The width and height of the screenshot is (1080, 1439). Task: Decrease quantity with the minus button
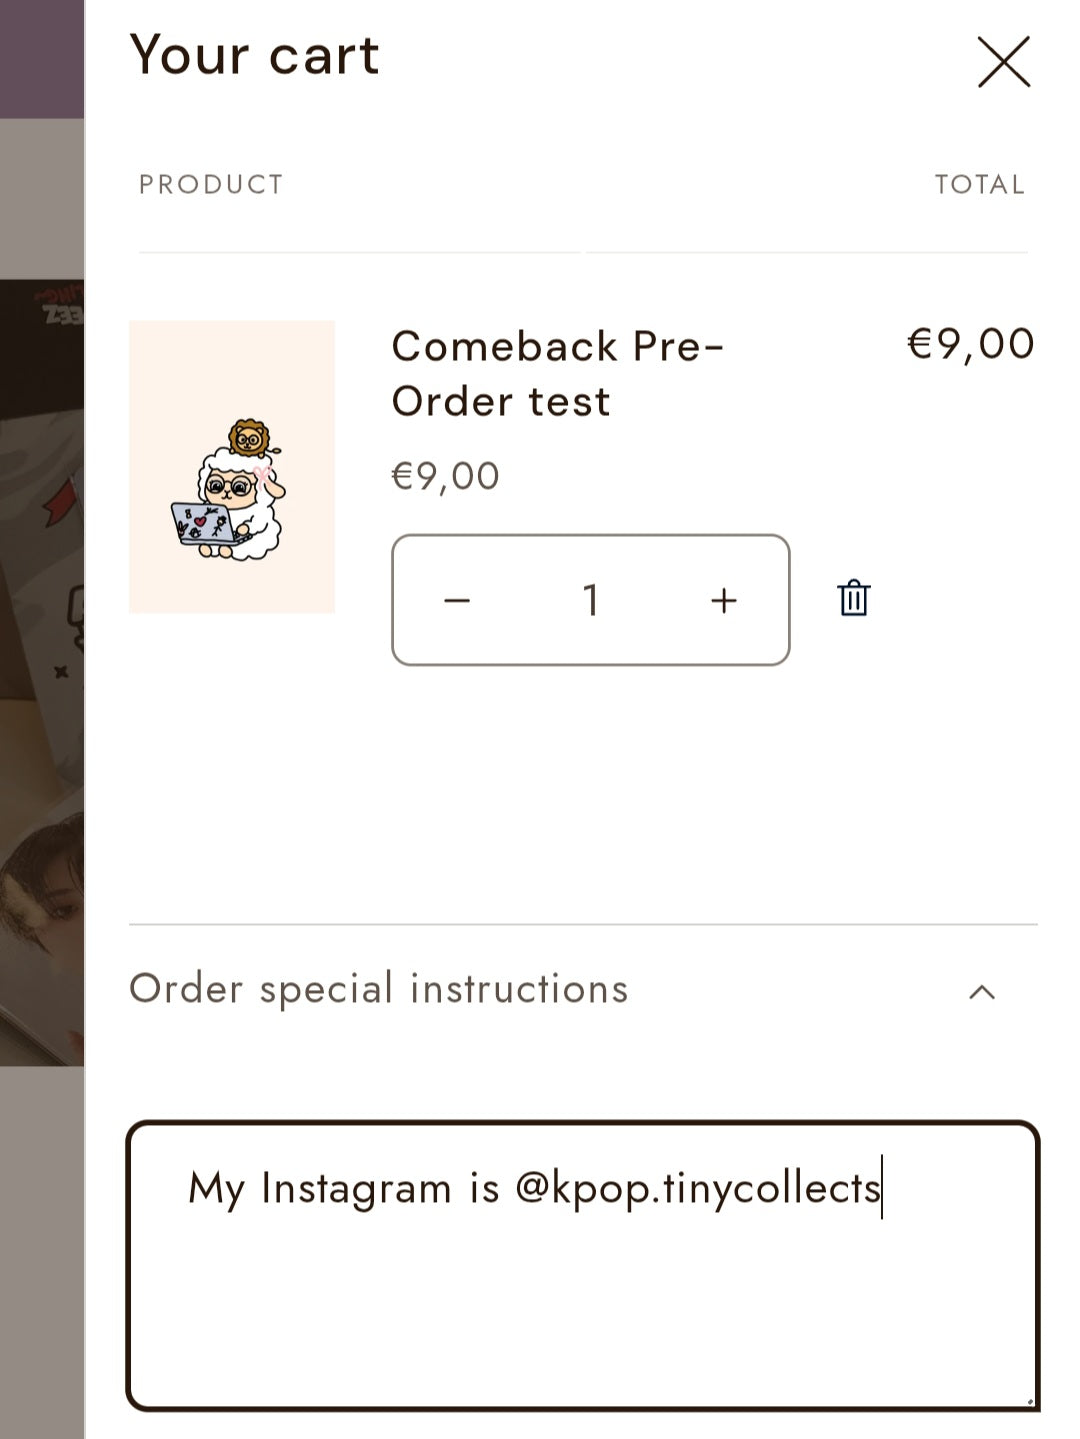[x=457, y=600]
